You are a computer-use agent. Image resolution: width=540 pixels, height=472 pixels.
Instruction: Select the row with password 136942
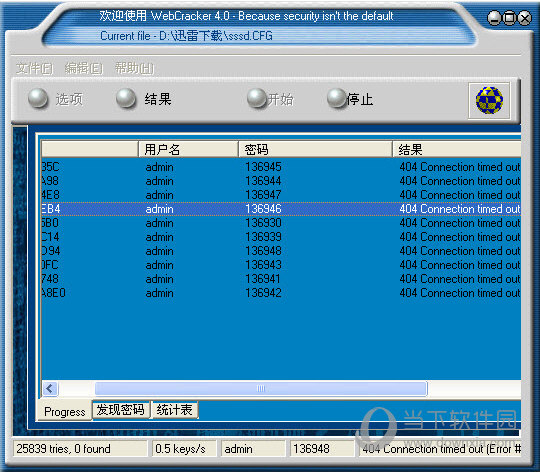281,293
